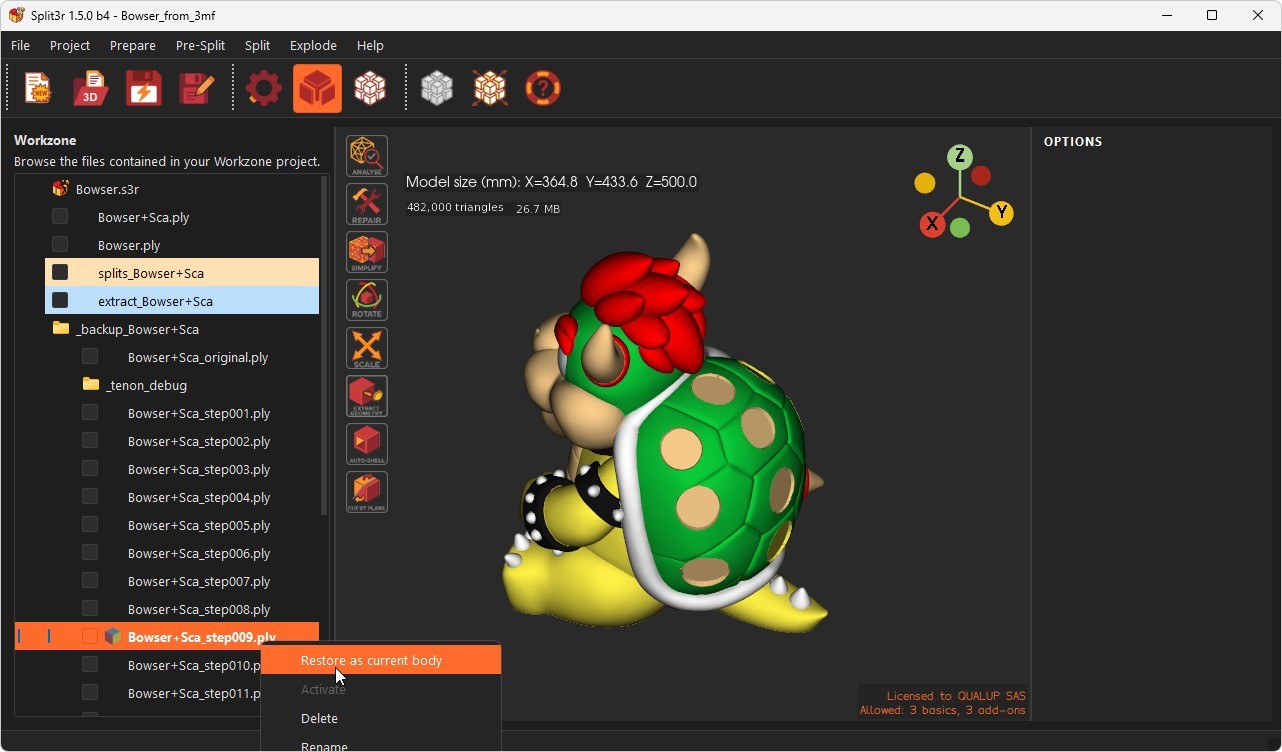Click the OPTIONS panel heading

1073,142
